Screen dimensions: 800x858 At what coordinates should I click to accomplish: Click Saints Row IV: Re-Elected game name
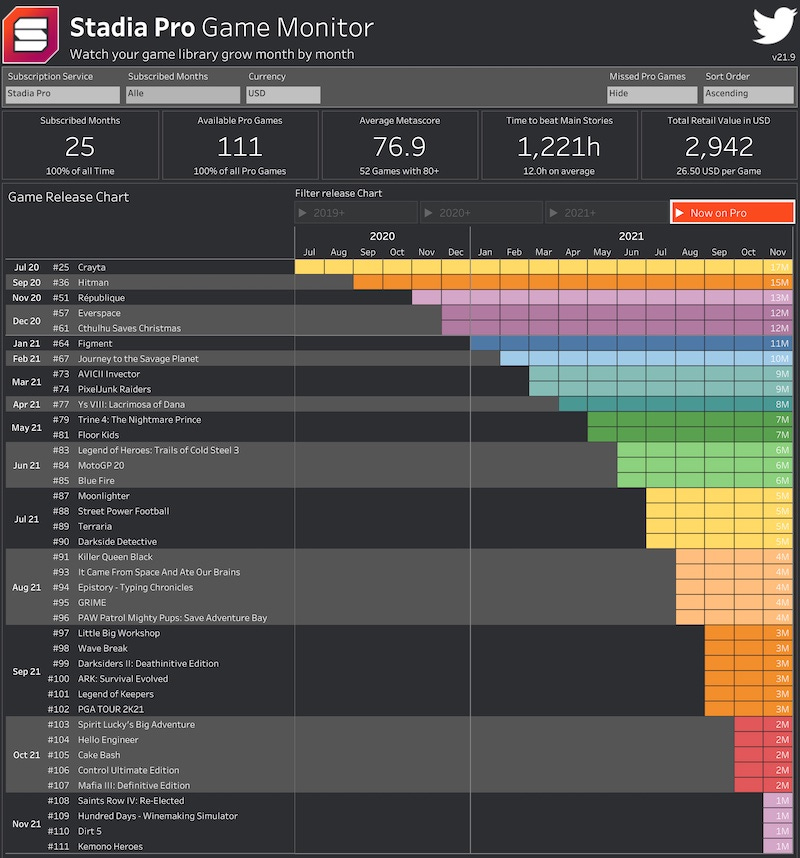pos(131,801)
